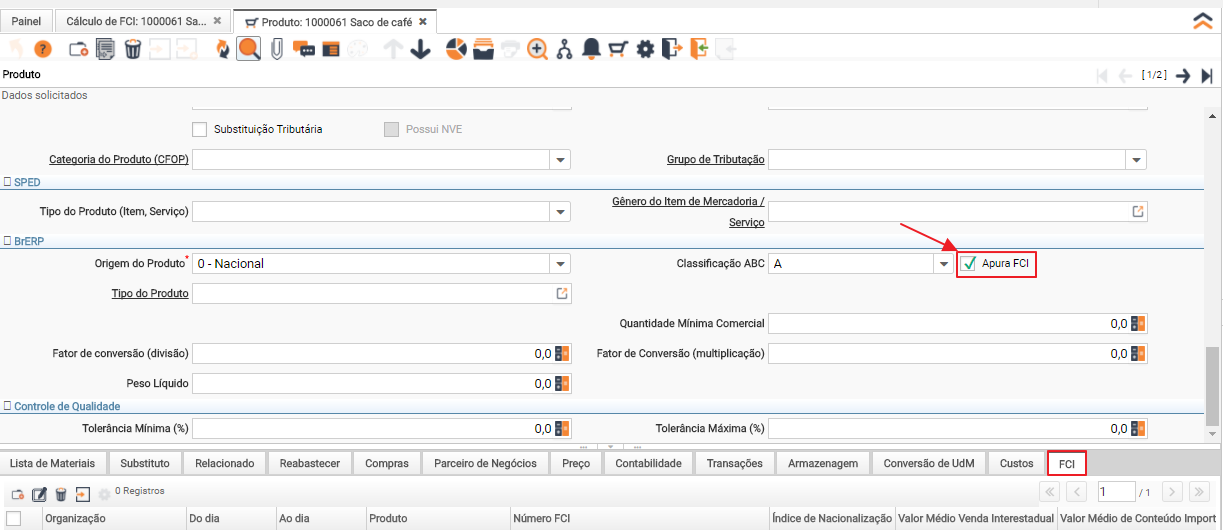1223x530 pixels.
Task: Enable the Substituição Tributária checkbox
Action: [199, 129]
